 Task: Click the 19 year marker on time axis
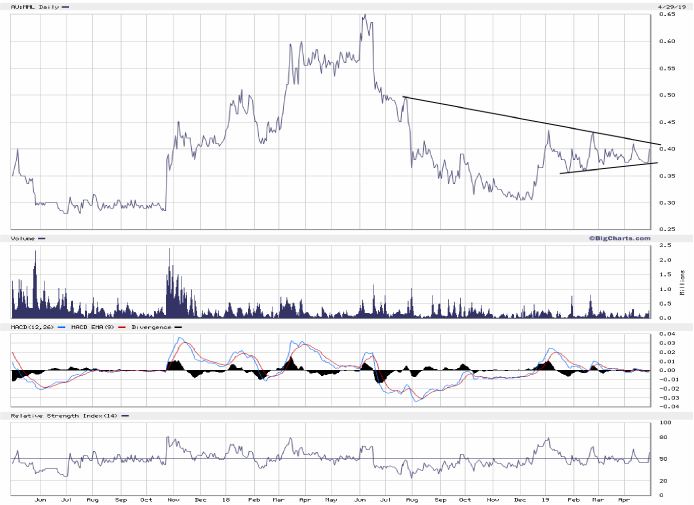(547, 498)
